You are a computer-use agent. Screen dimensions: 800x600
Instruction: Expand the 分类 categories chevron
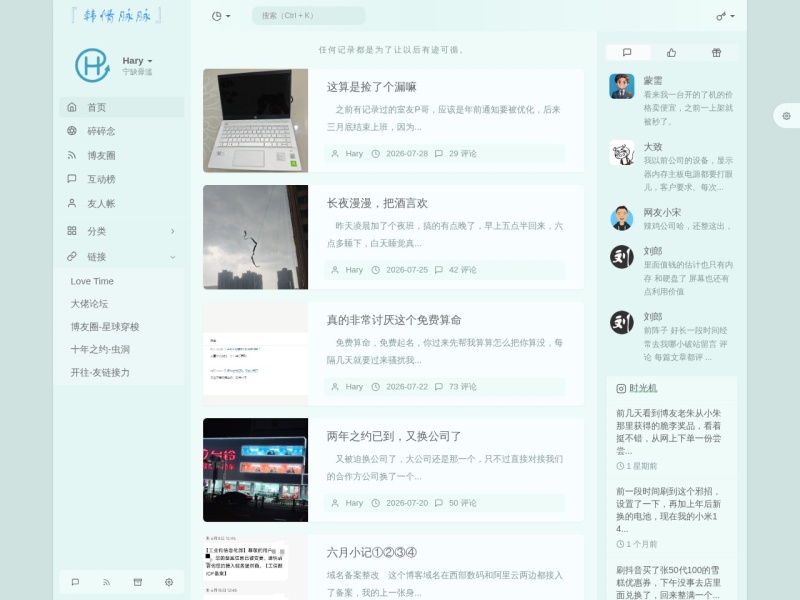pos(172,231)
